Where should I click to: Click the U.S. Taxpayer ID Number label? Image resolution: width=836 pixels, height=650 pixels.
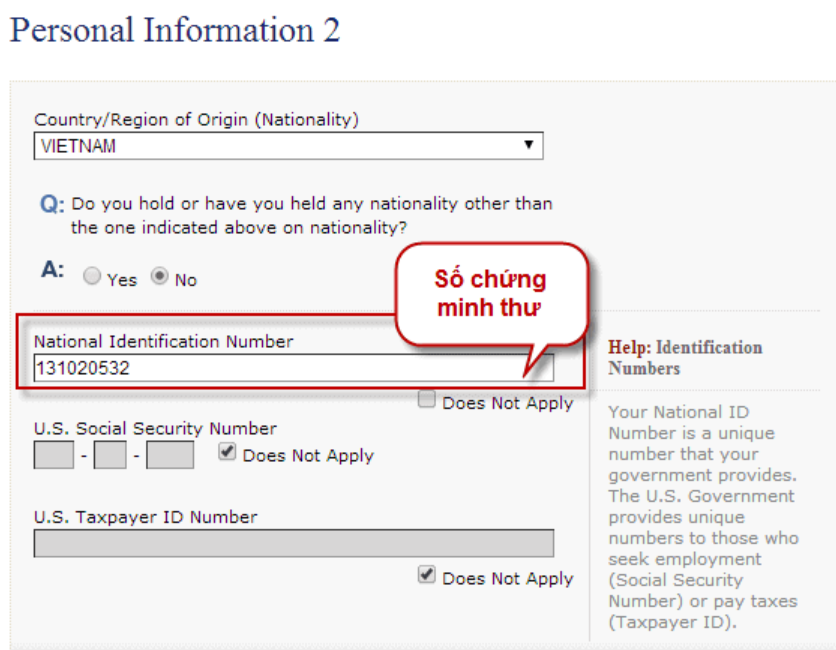tap(145, 517)
